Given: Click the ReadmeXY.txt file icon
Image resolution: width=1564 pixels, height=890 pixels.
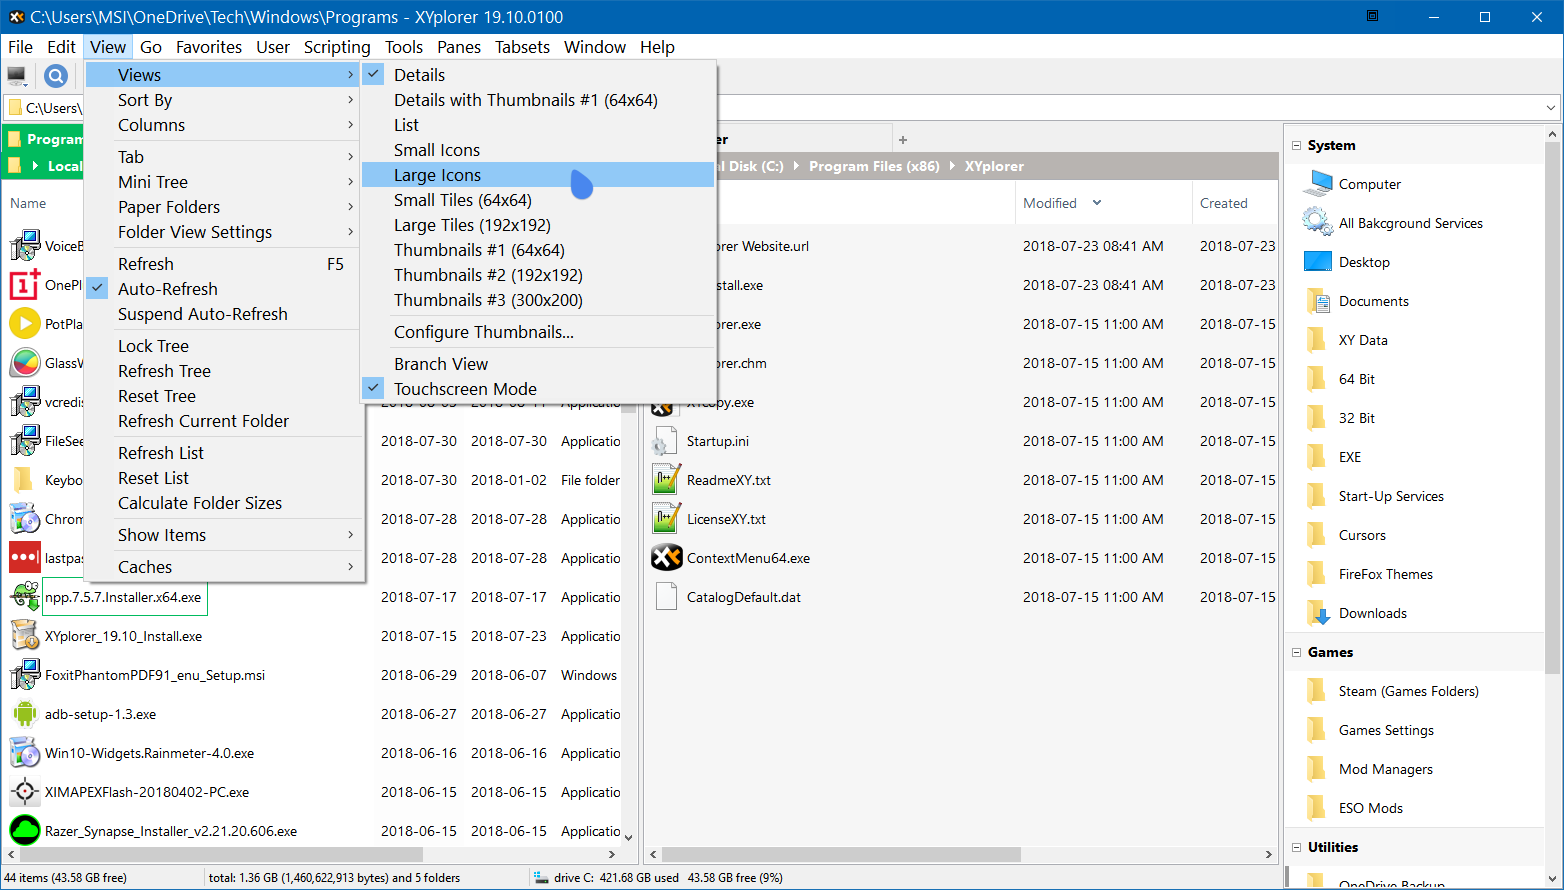Looking at the screenshot, I should (x=666, y=480).
